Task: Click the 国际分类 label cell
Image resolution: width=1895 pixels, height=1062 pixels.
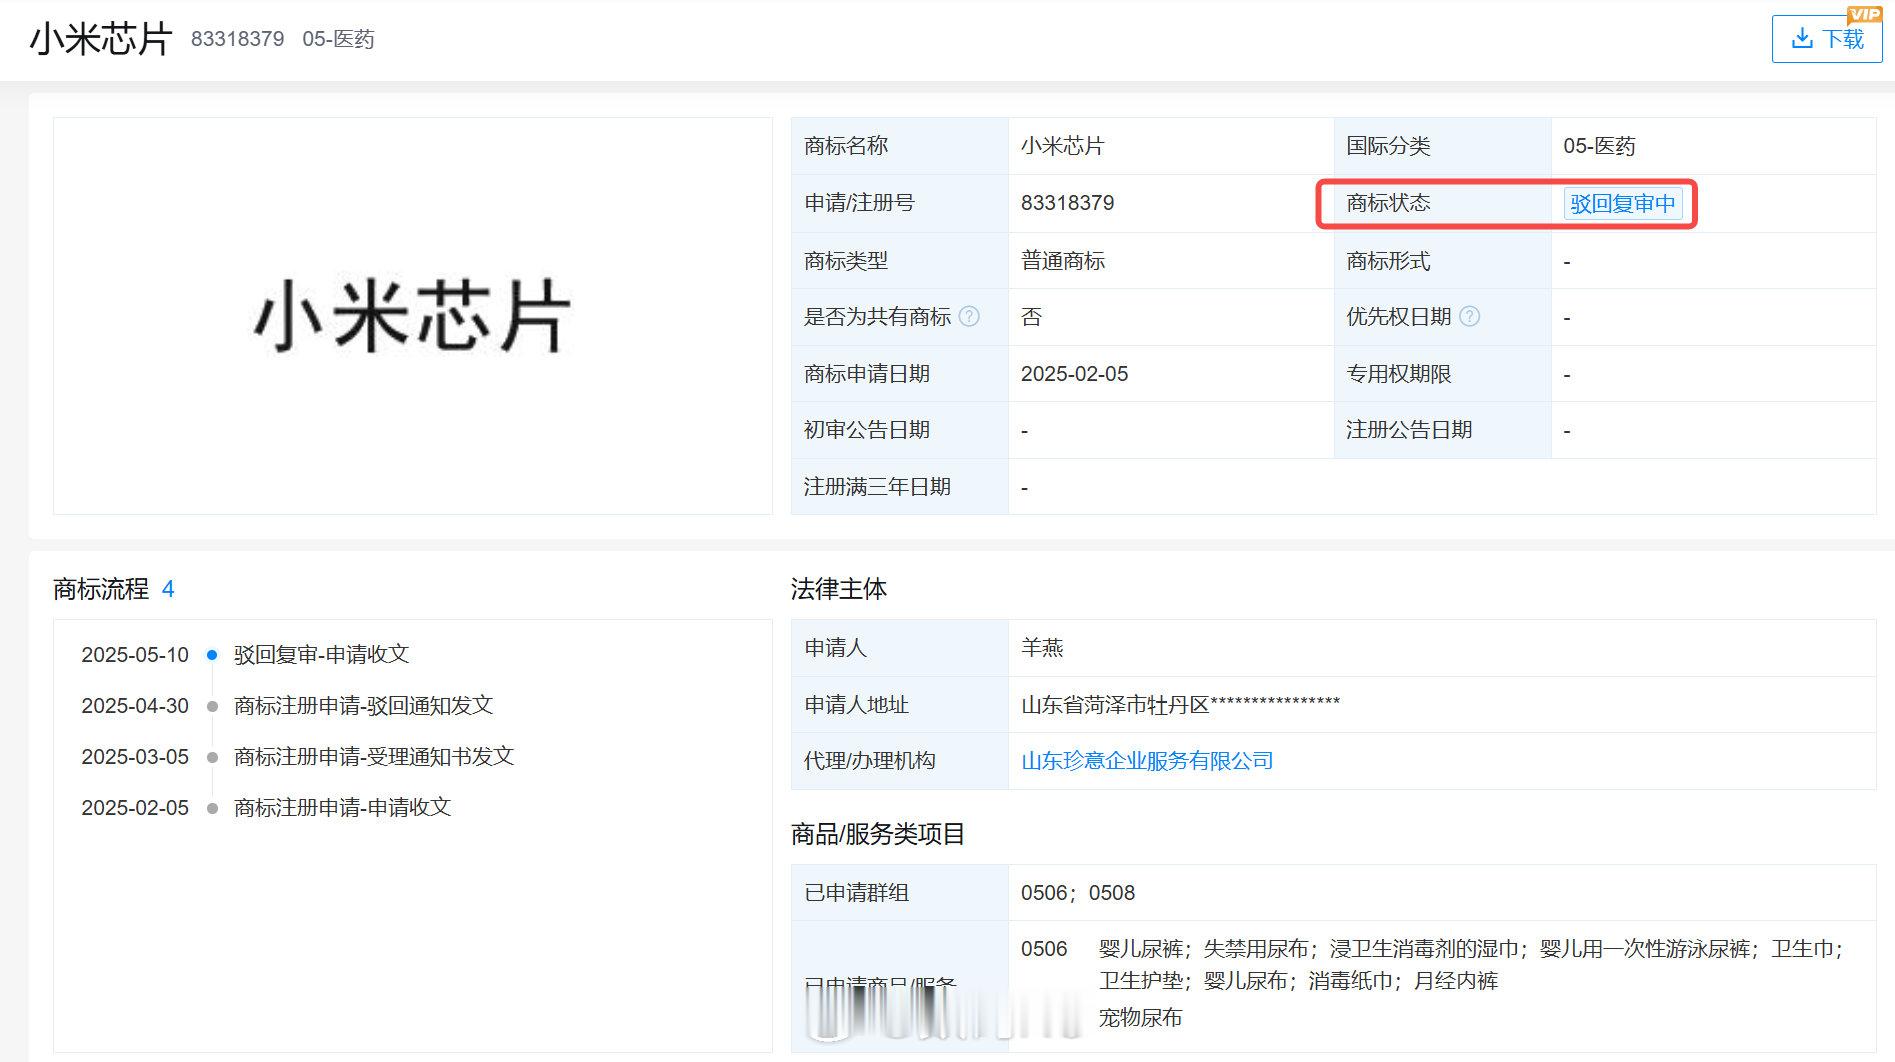Action: coord(1443,146)
